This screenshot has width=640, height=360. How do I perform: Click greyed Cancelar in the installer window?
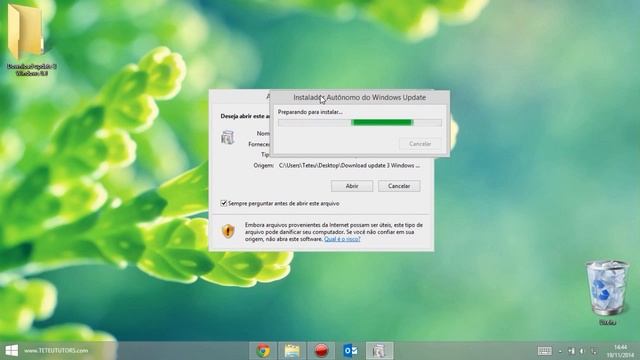420,144
